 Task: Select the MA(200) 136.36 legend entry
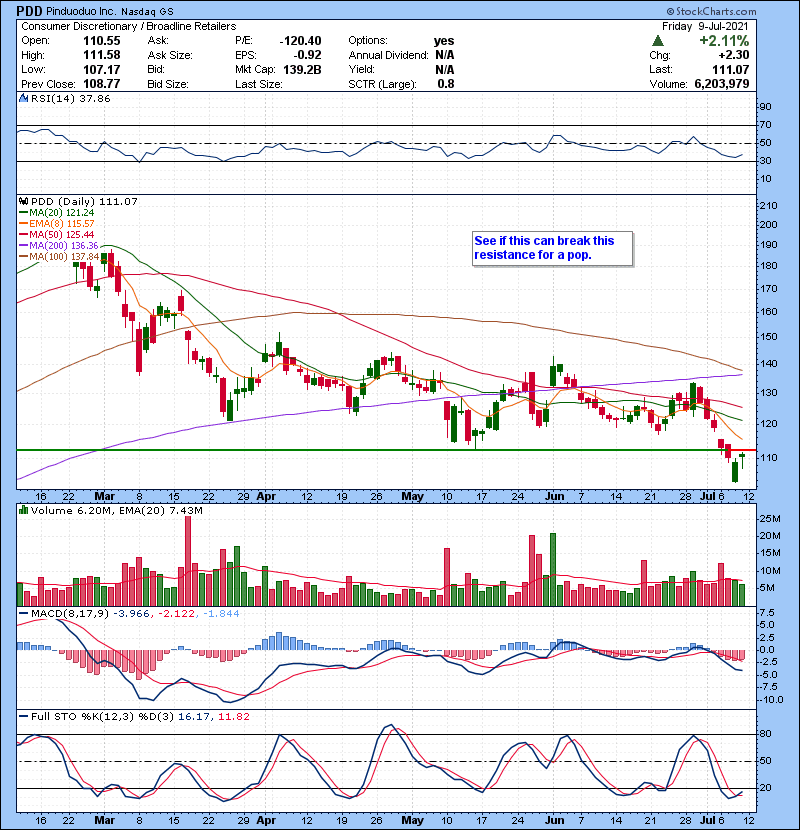(x=59, y=246)
